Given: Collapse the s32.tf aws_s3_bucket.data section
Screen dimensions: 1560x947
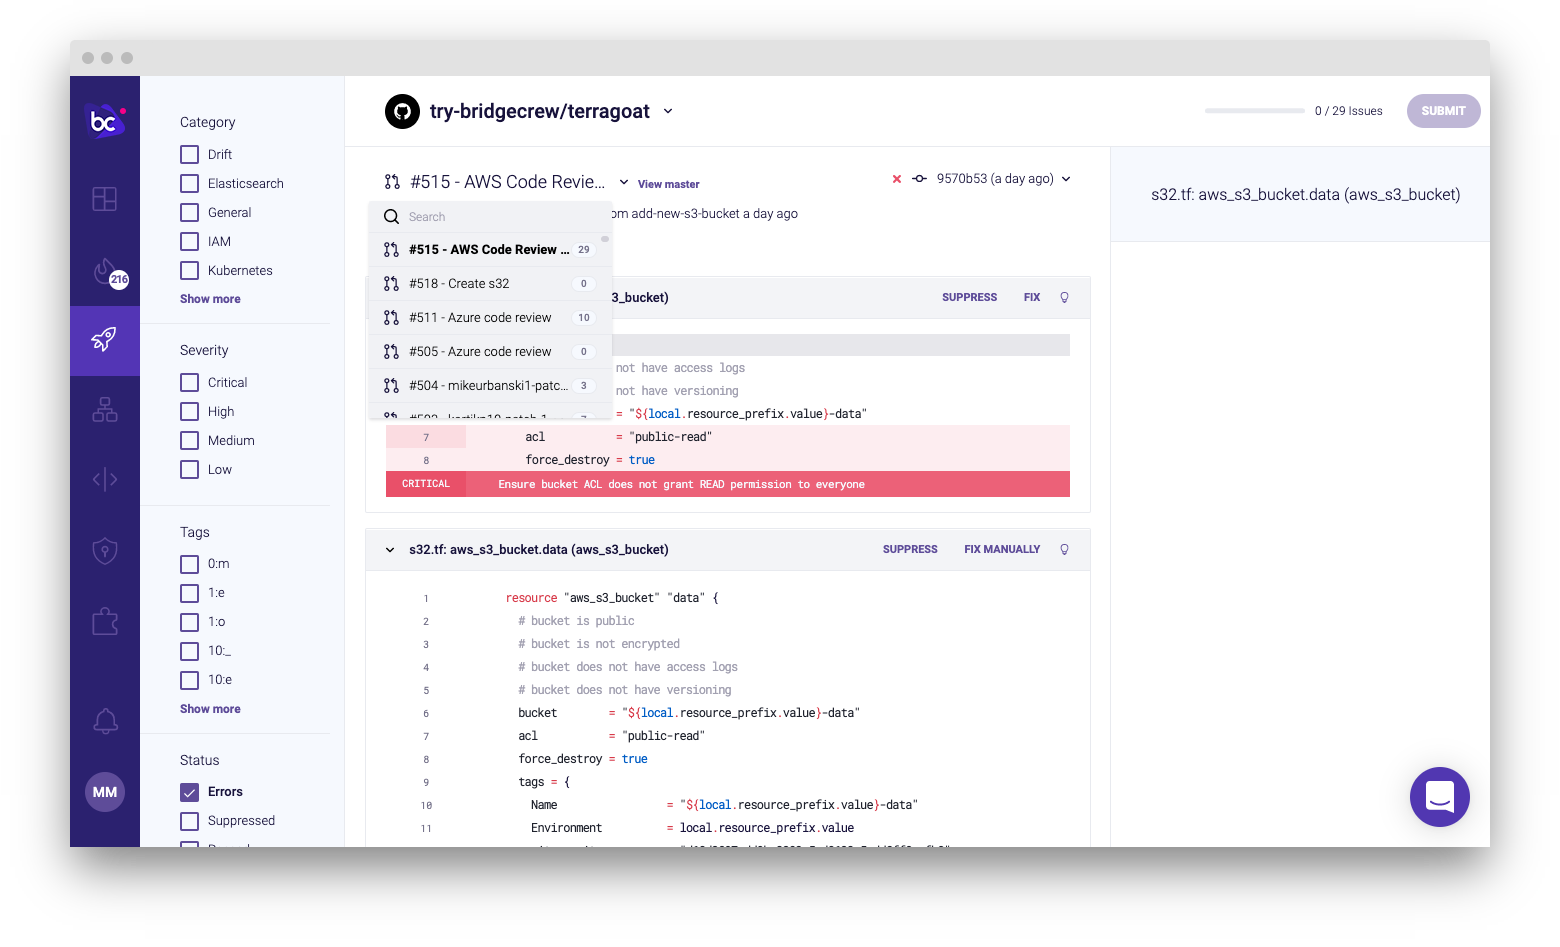Looking at the screenshot, I should pyautogui.click(x=390, y=549).
